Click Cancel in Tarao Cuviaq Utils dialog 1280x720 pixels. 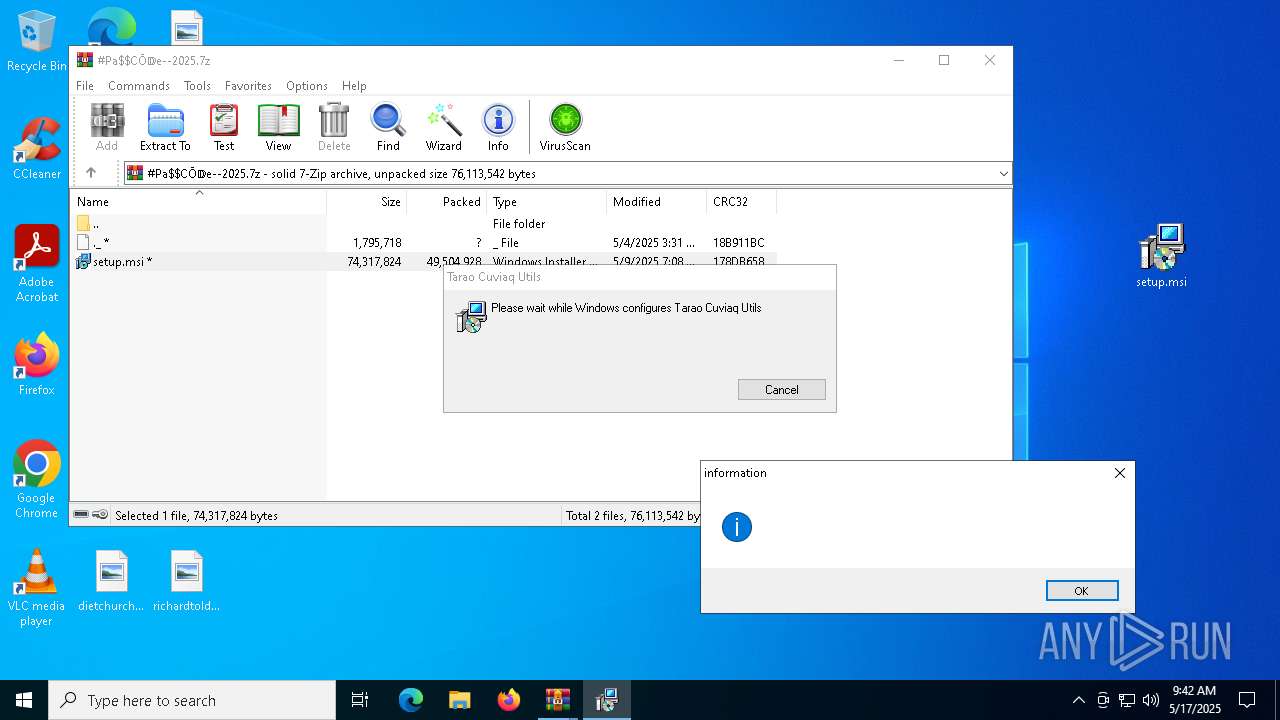782,390
